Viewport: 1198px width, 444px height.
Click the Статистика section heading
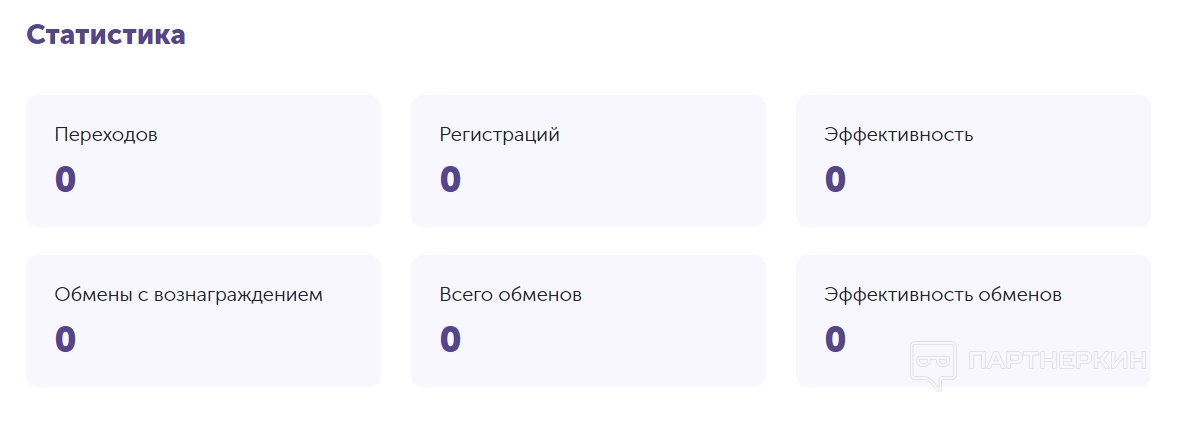tap(106, 34)
